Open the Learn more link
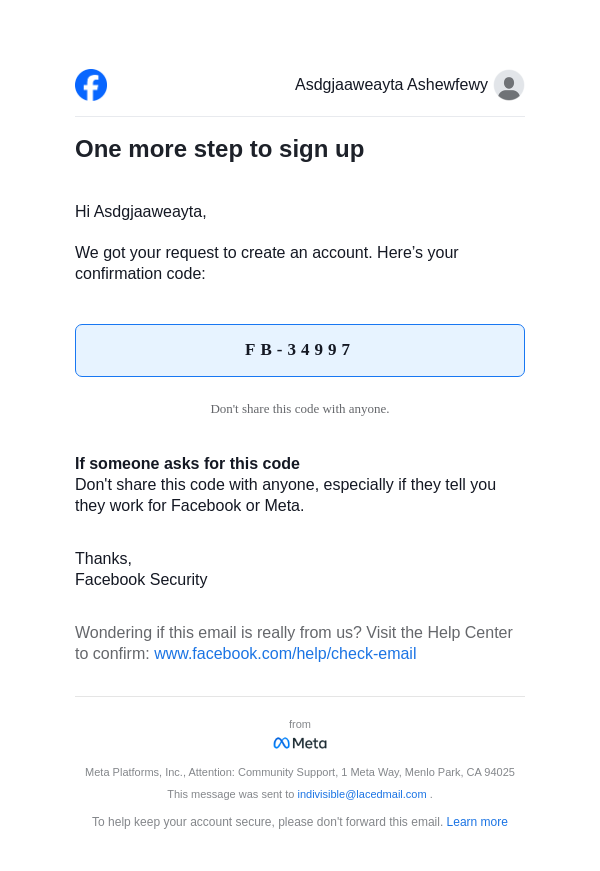The height and width of the screenshot is (871, 600). (477, 822)
